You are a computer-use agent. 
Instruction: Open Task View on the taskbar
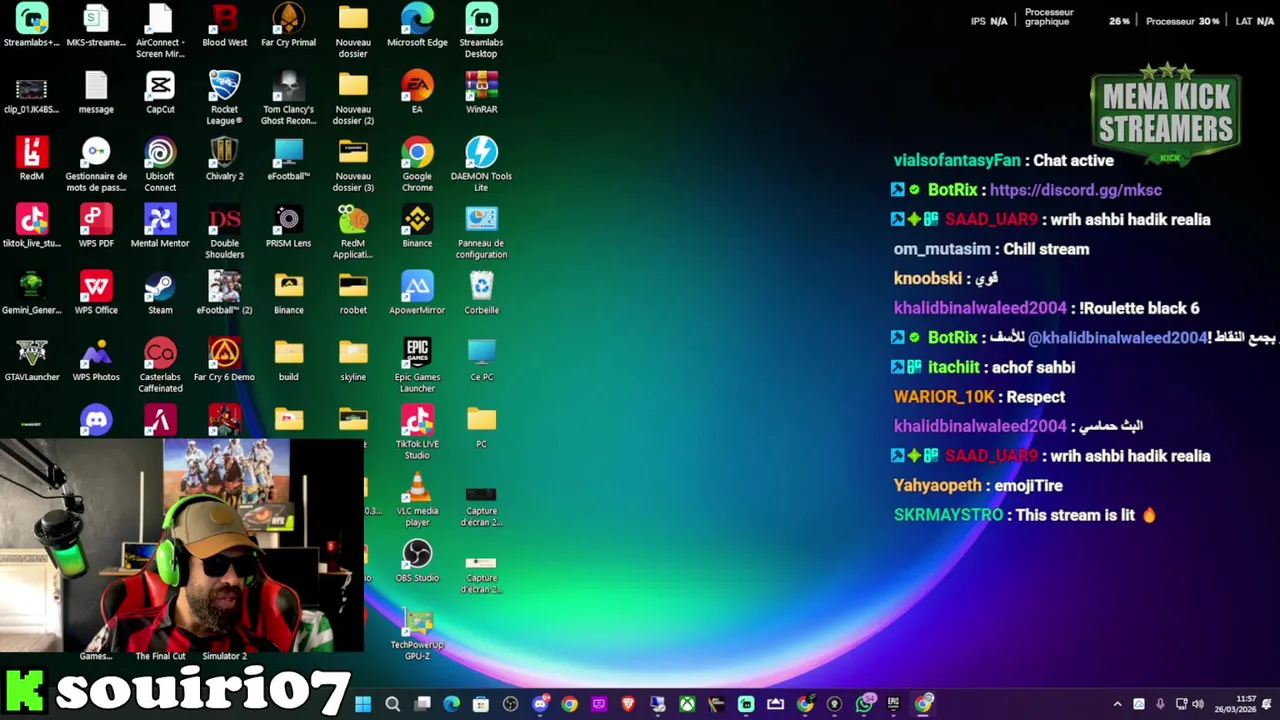coord(422,704)
